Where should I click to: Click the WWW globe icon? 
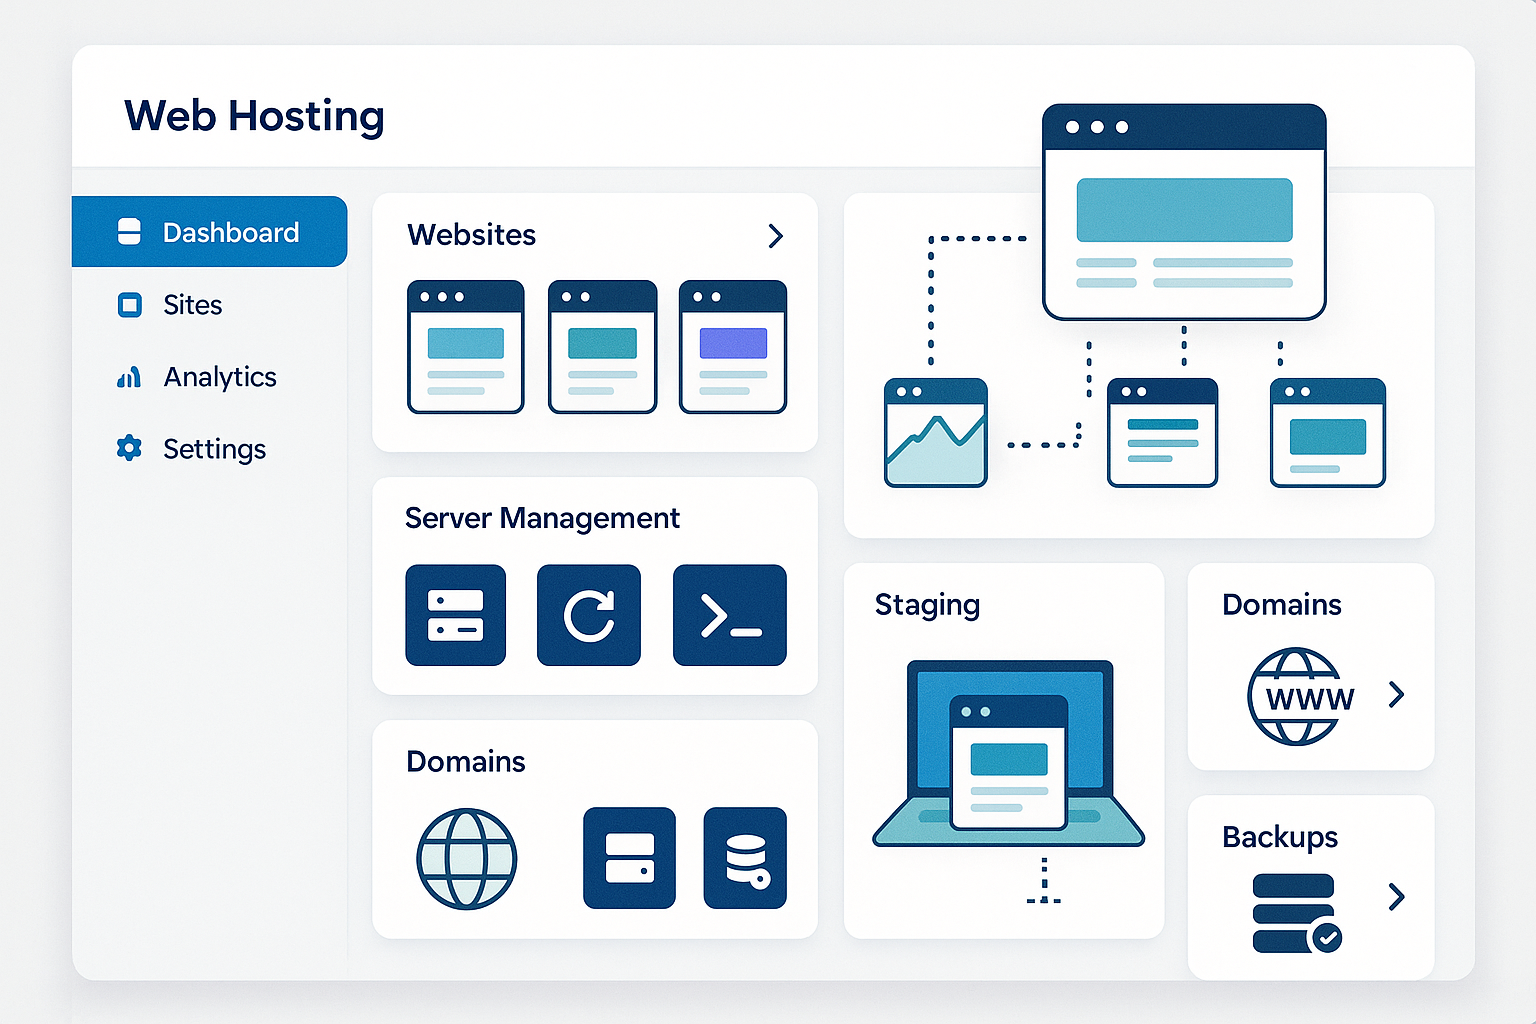pyautogui.click(x=1297, y=696)
